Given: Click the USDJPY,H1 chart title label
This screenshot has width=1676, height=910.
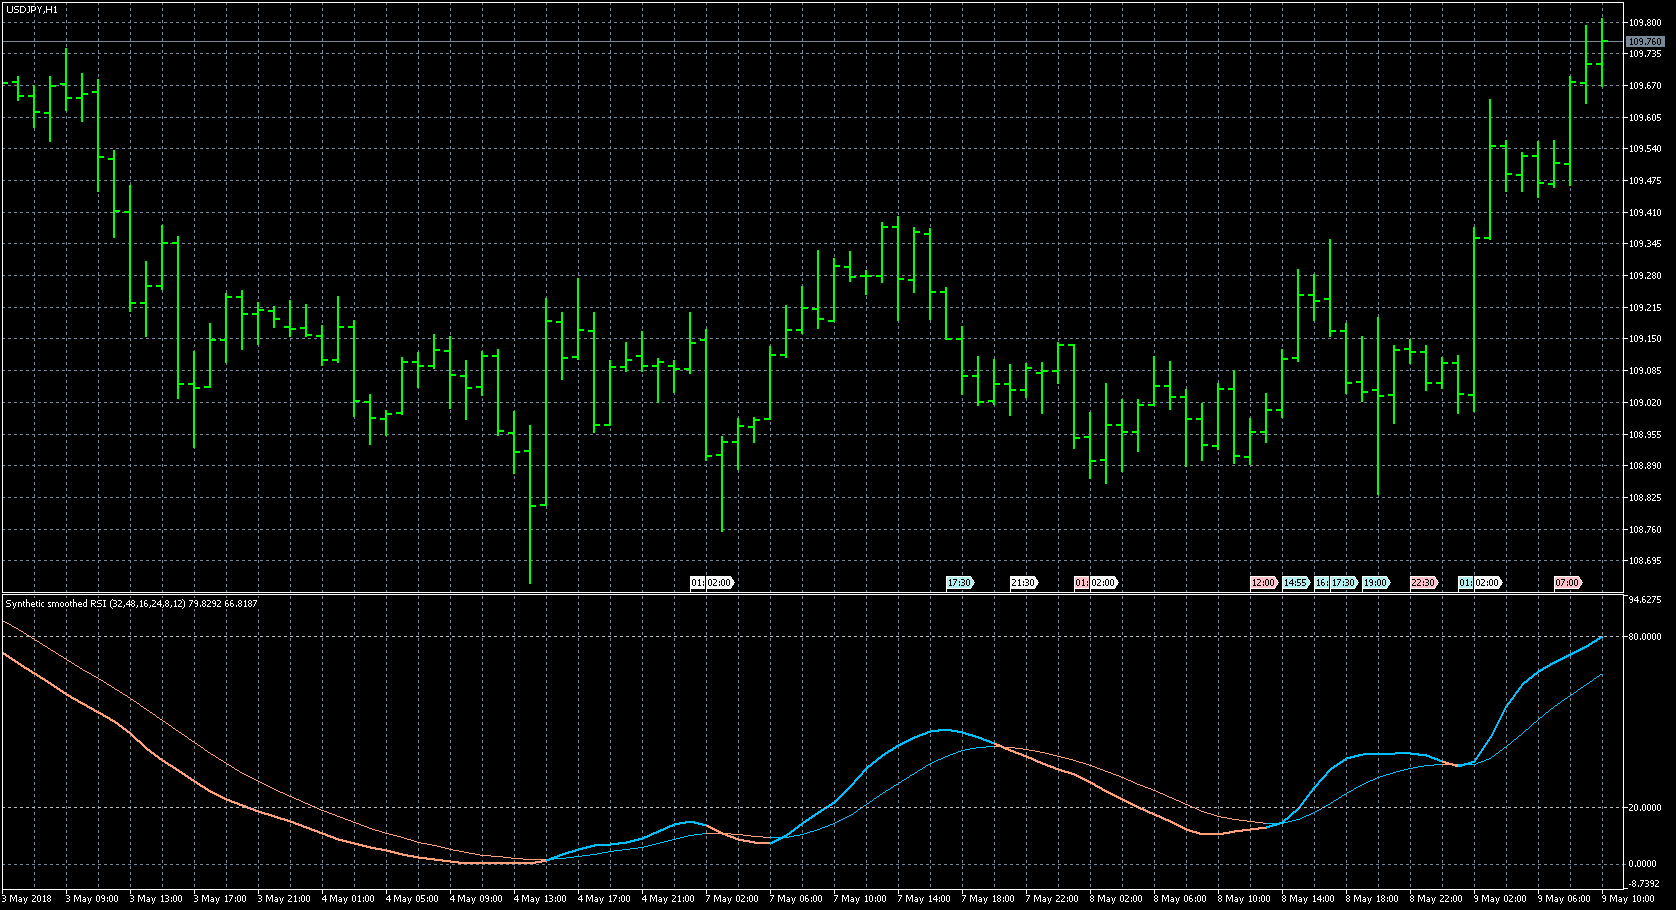Looking at the screenshot, I should 31,9.
